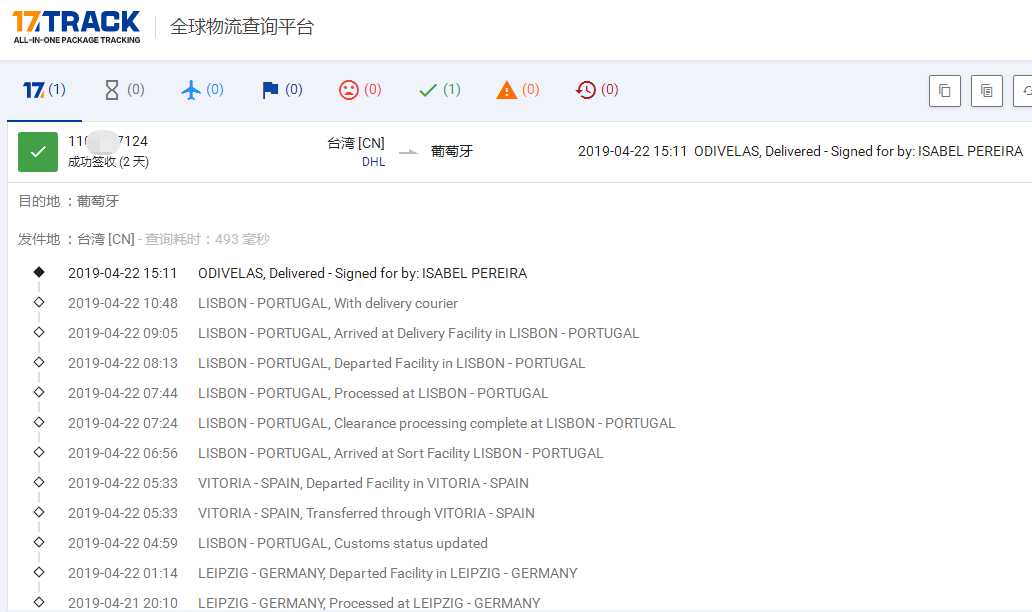This screenshot has height=612, width=1032.
Task: Click the origin 台湾 [CN] label
Action: tap(356, 143)
